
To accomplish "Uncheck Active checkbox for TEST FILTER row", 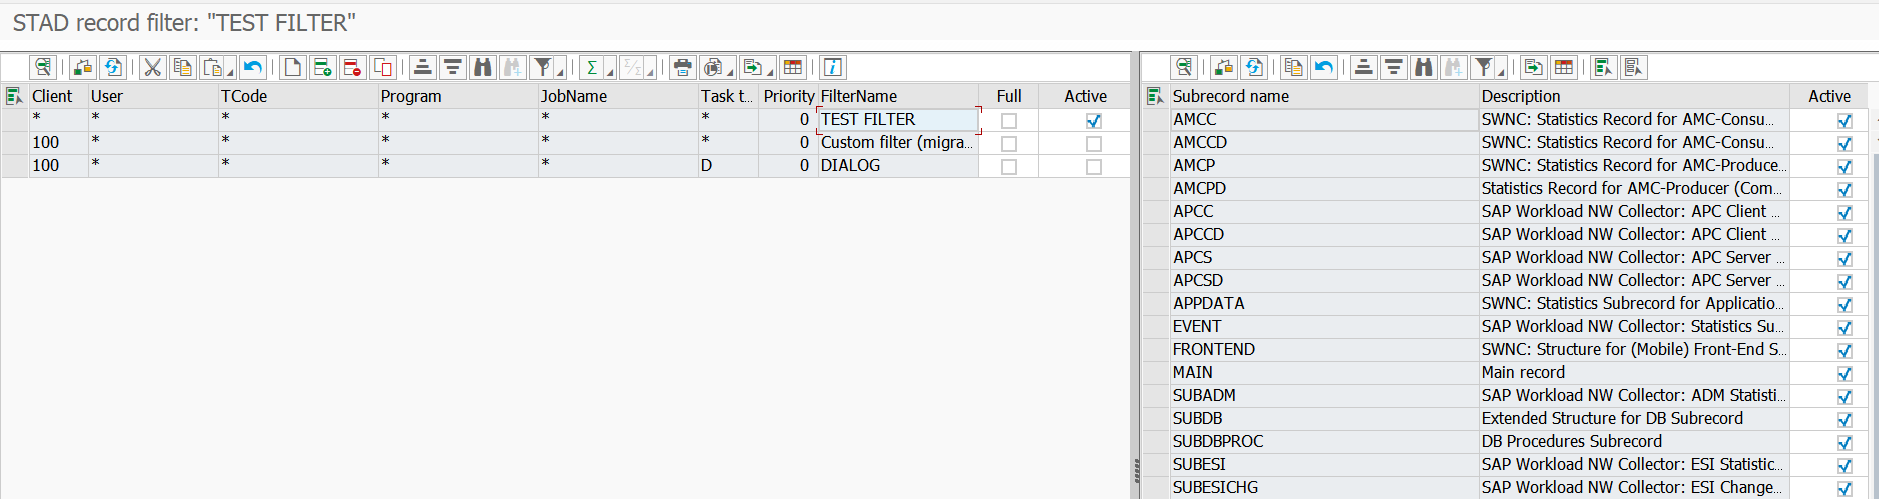I will click(x=1093, y=120).
